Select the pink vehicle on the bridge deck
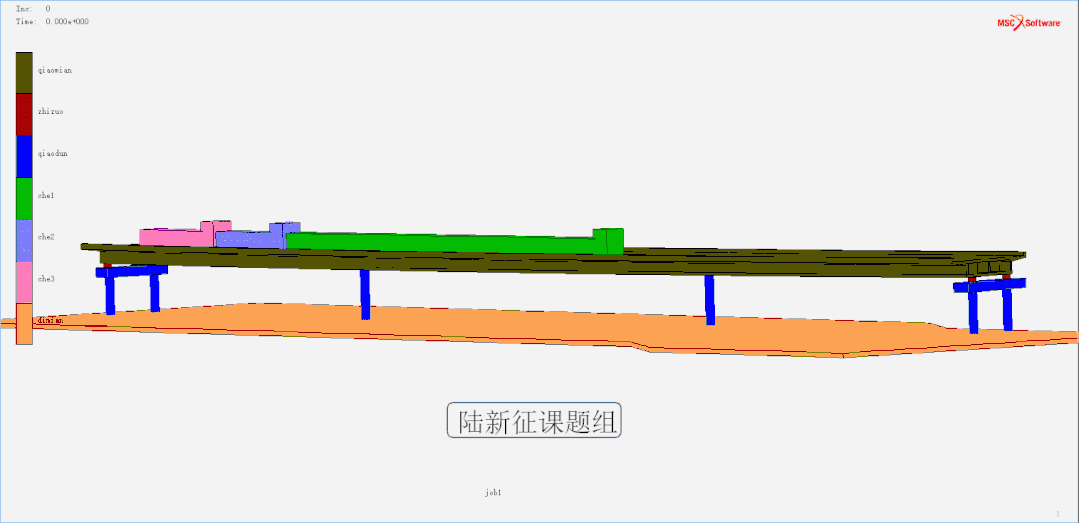The image size is (1079, 523). coord(175,236)
